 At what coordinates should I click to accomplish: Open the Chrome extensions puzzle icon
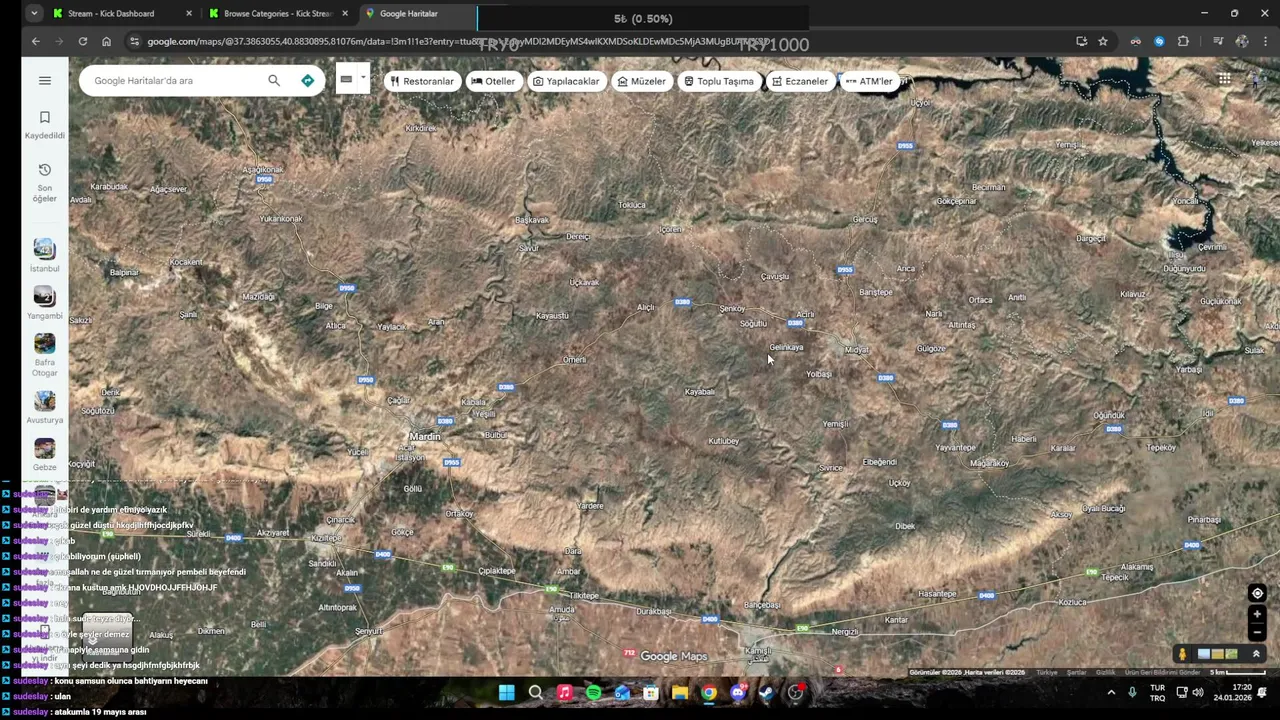click(x=1183, y=41)
